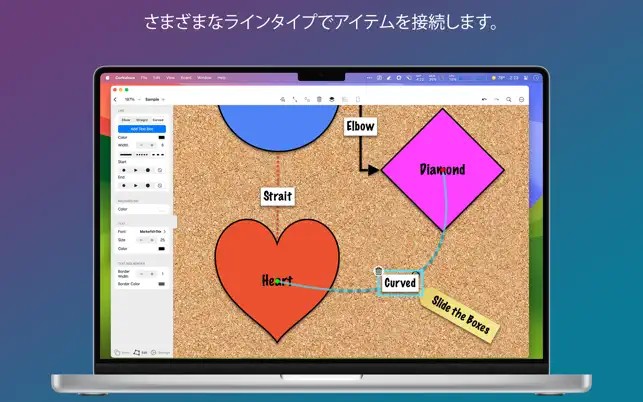
Task: Open the Sample board title dropdown
Action: [x=155, y=99]
